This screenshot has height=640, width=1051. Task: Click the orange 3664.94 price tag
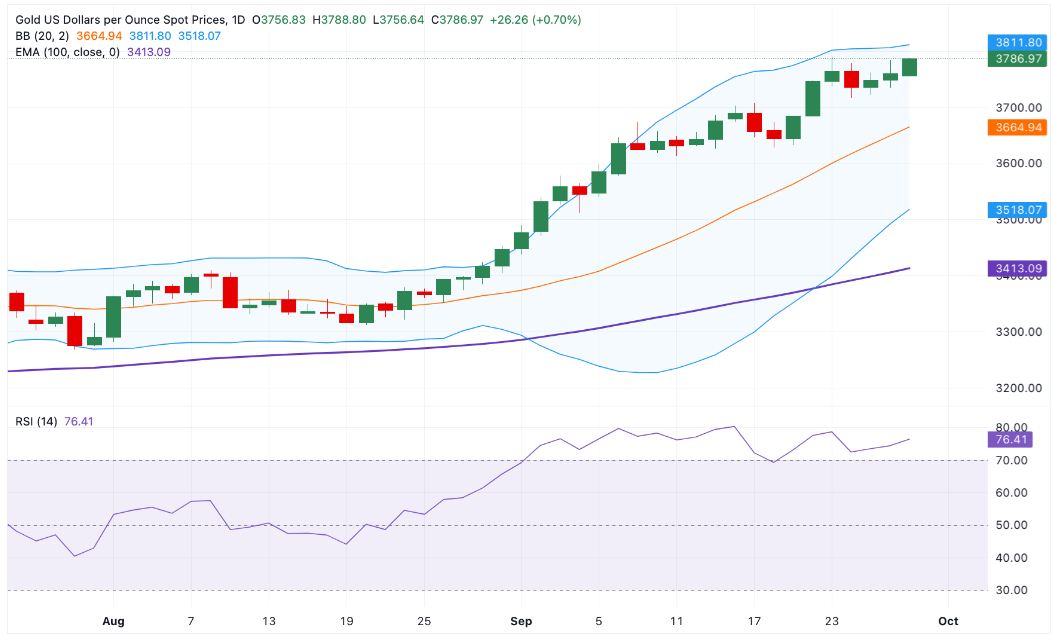pos(1016,127)
